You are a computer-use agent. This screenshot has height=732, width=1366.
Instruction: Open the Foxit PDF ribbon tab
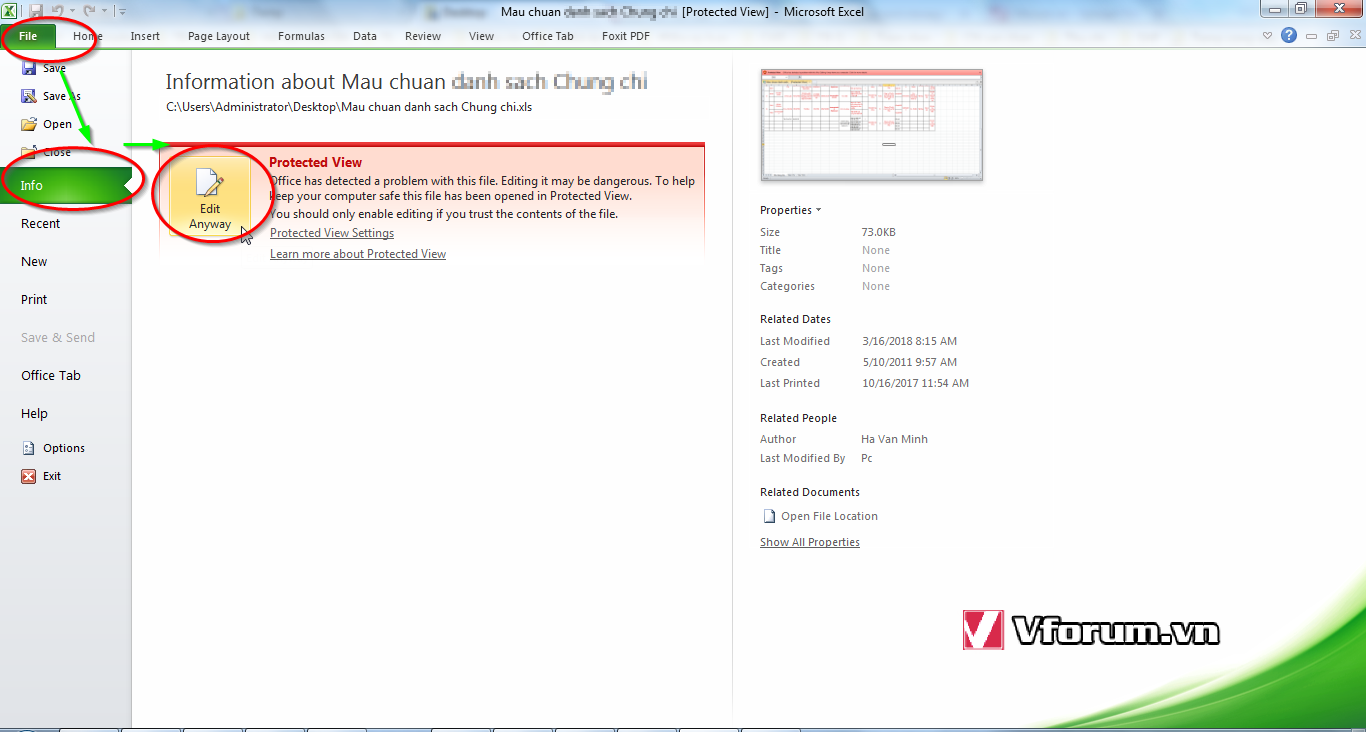tap(627, 36)
